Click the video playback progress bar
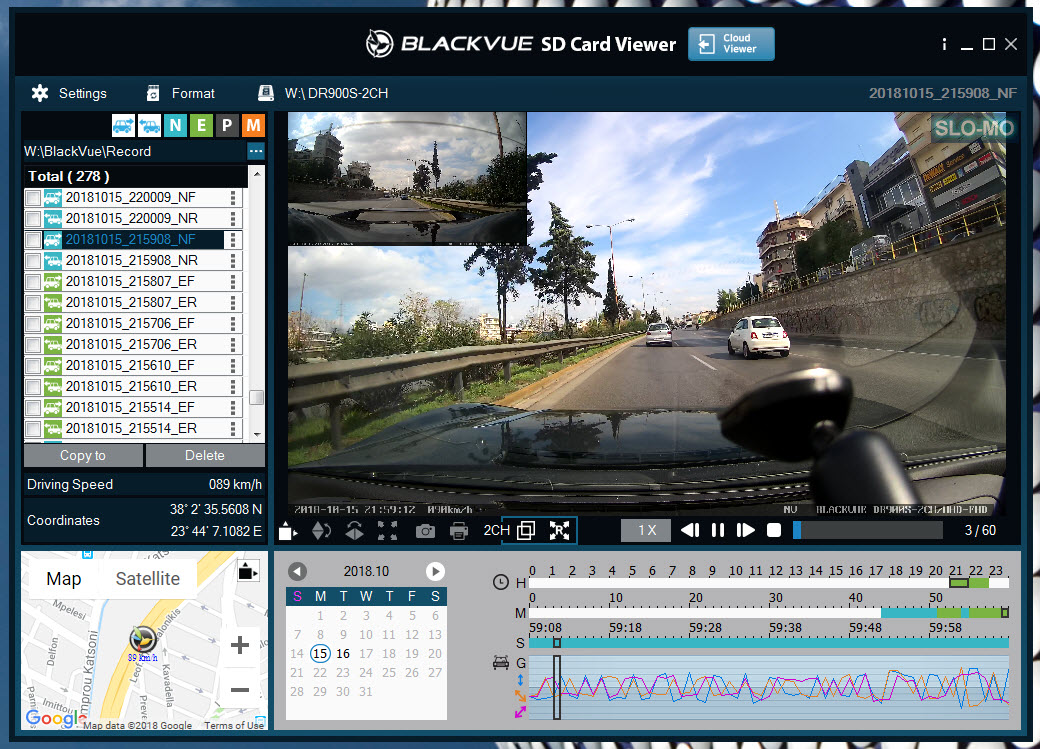Image resolution: width=1040 pixels, height=749 pixels. pos(868,530)
